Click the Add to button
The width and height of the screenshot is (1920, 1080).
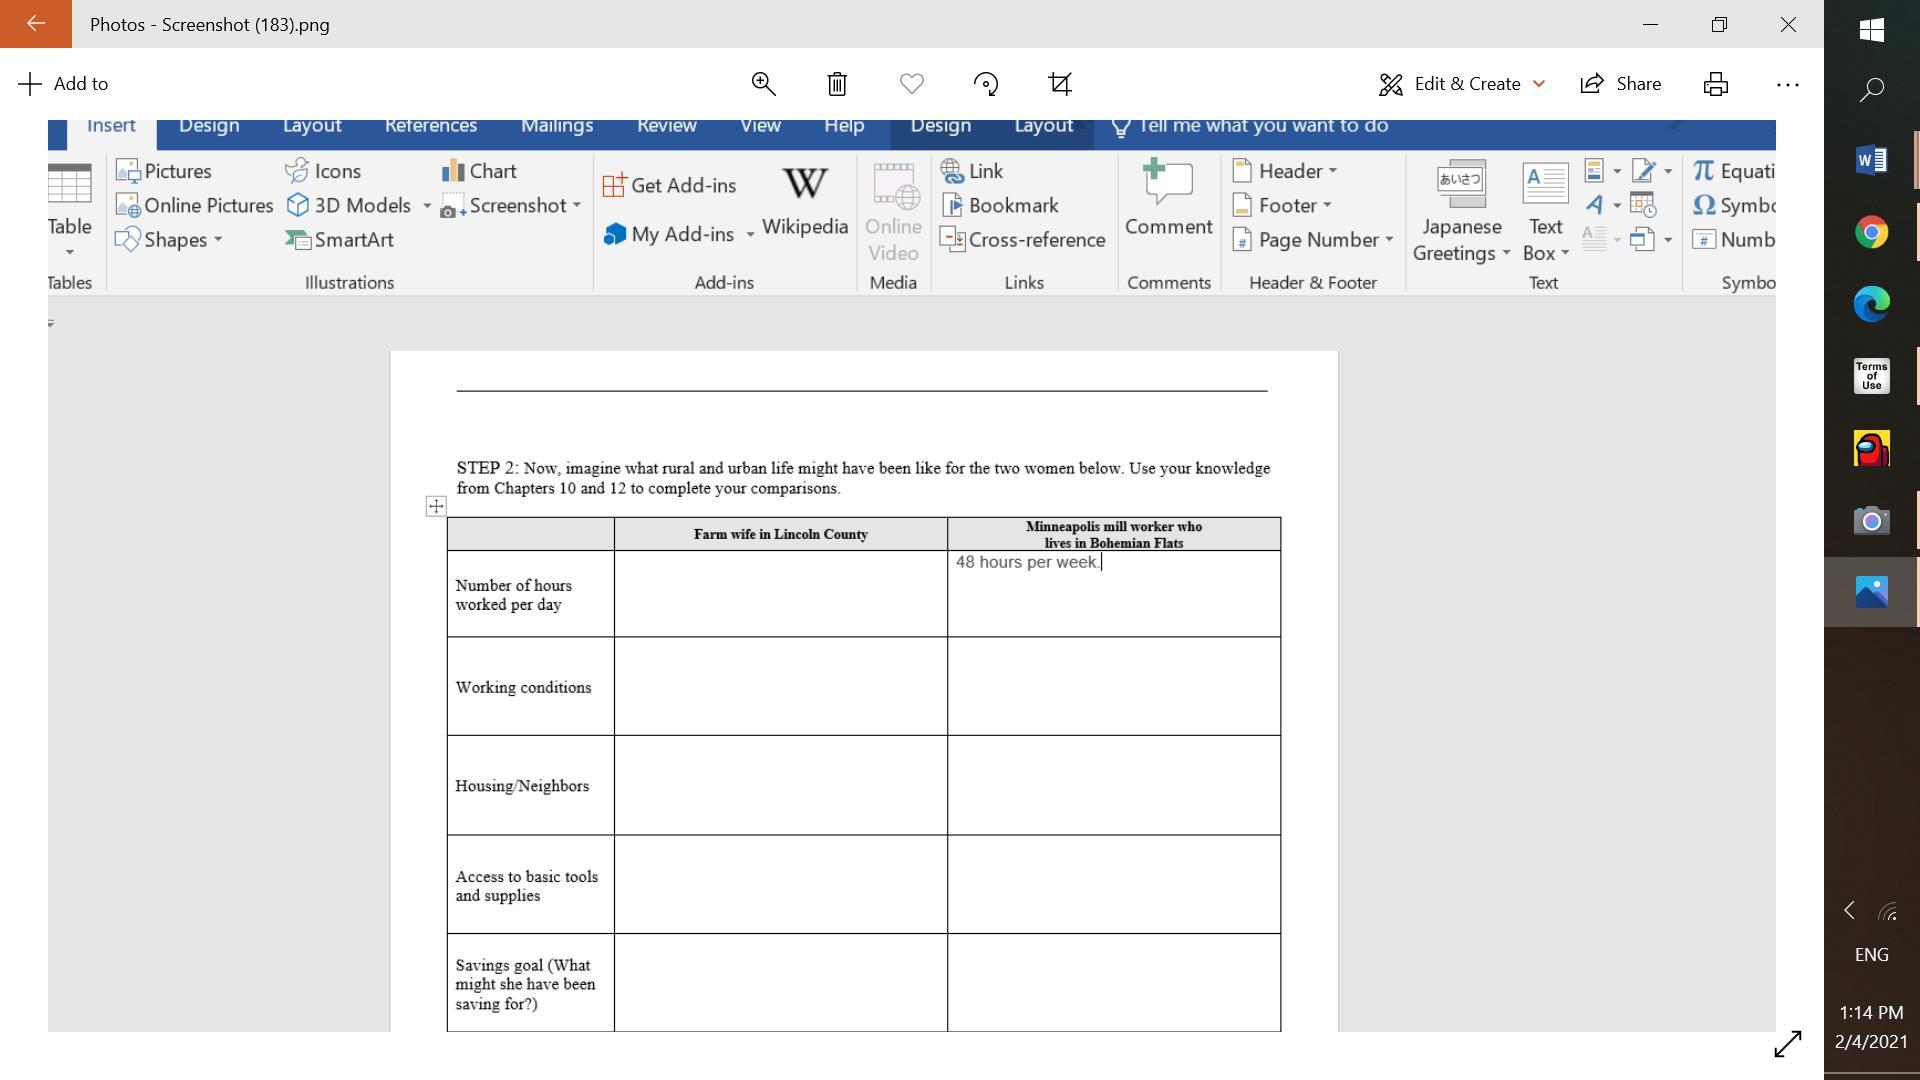(x=64, y=84)
